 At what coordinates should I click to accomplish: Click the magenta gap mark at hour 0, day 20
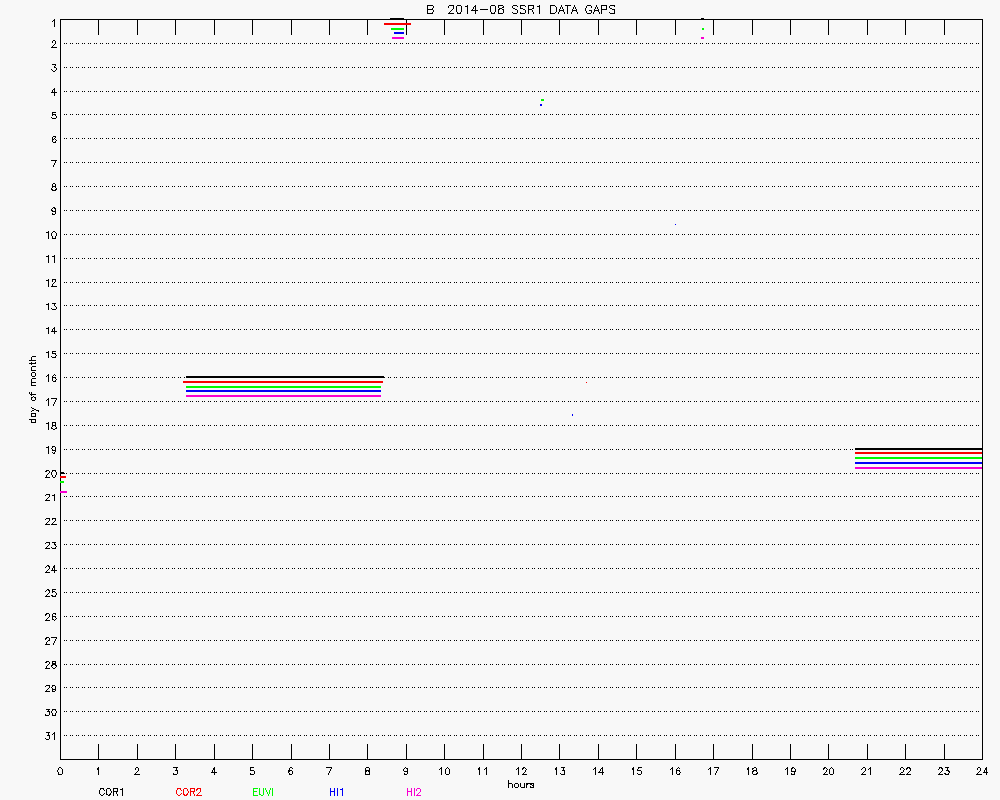(x=63, y=492)
